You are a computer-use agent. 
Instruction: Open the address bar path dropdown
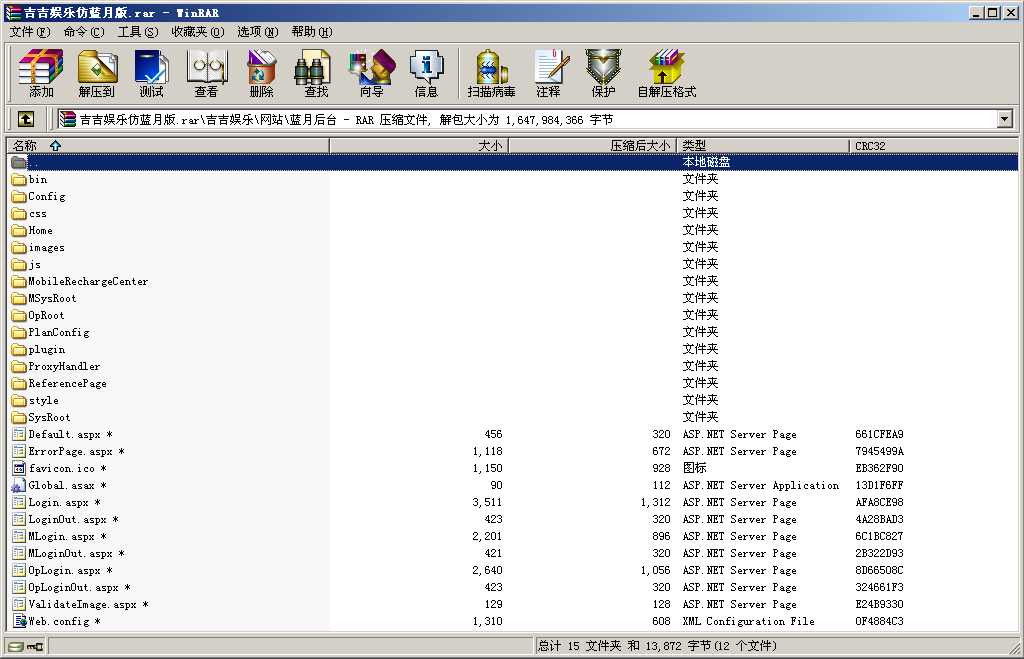(1004, 119)
